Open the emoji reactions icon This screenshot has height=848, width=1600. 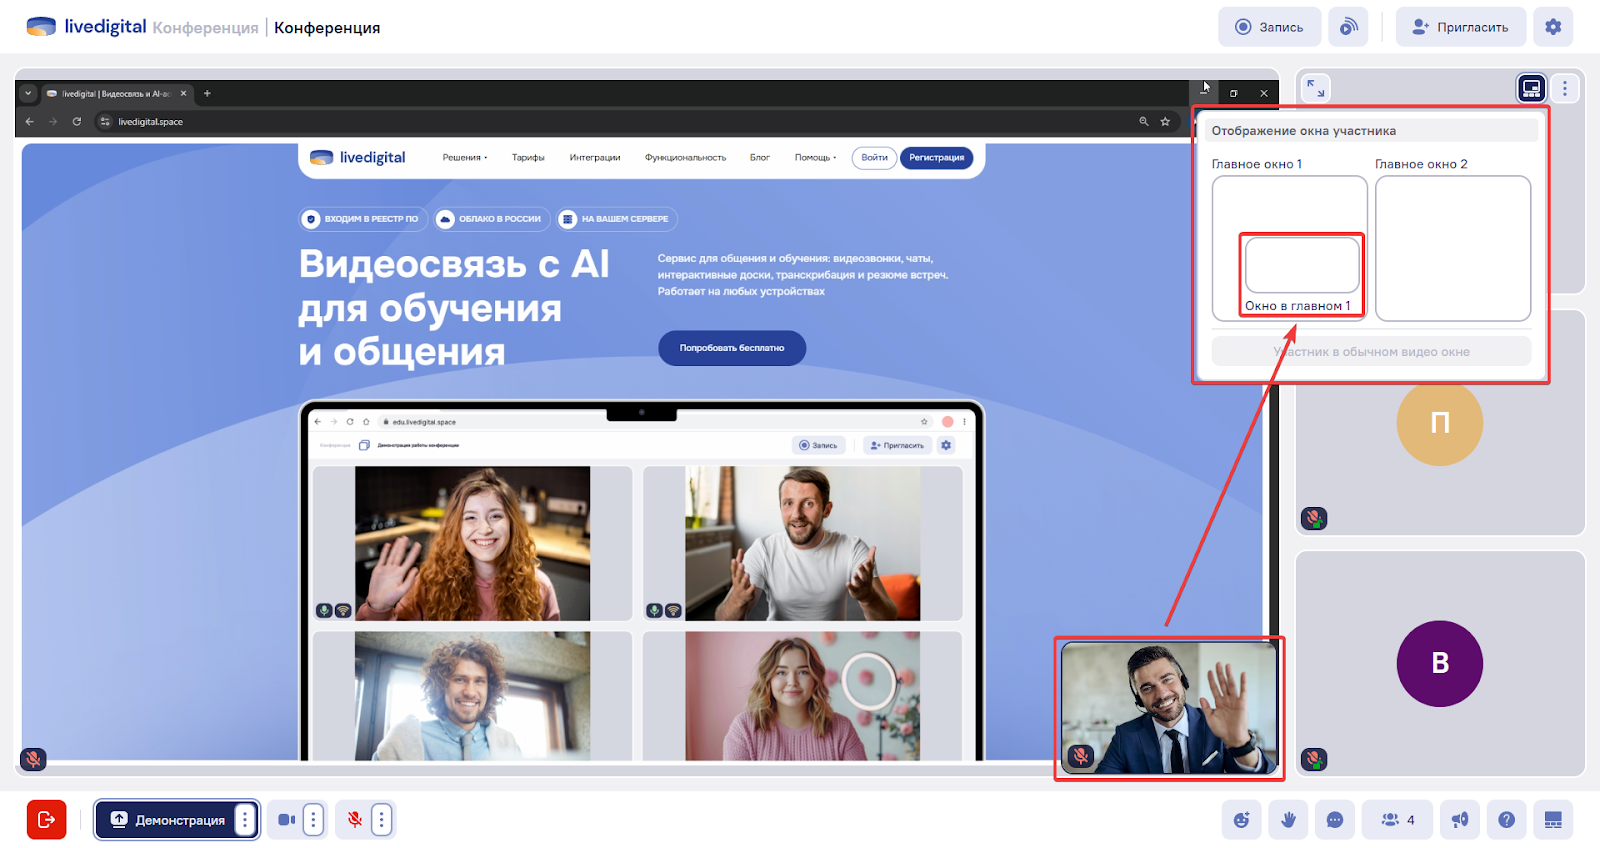click(x=1241, y=820)
